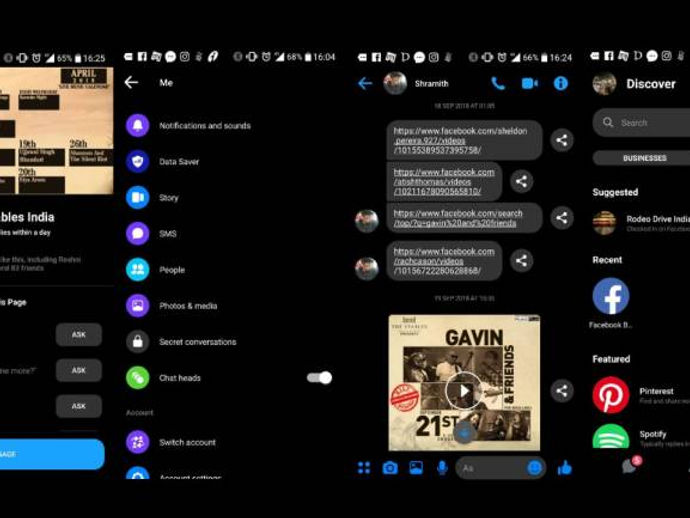Play the Gavin & Friends video
The height and width of the screenshot is (518, 690).
pos(464,391)
